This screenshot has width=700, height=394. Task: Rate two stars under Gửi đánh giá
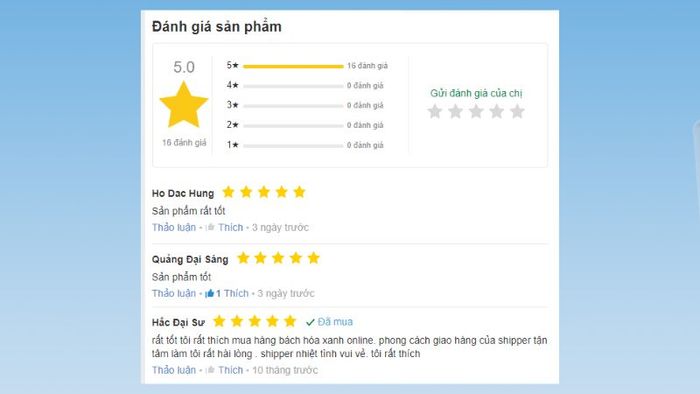click(x=455, y=112)
